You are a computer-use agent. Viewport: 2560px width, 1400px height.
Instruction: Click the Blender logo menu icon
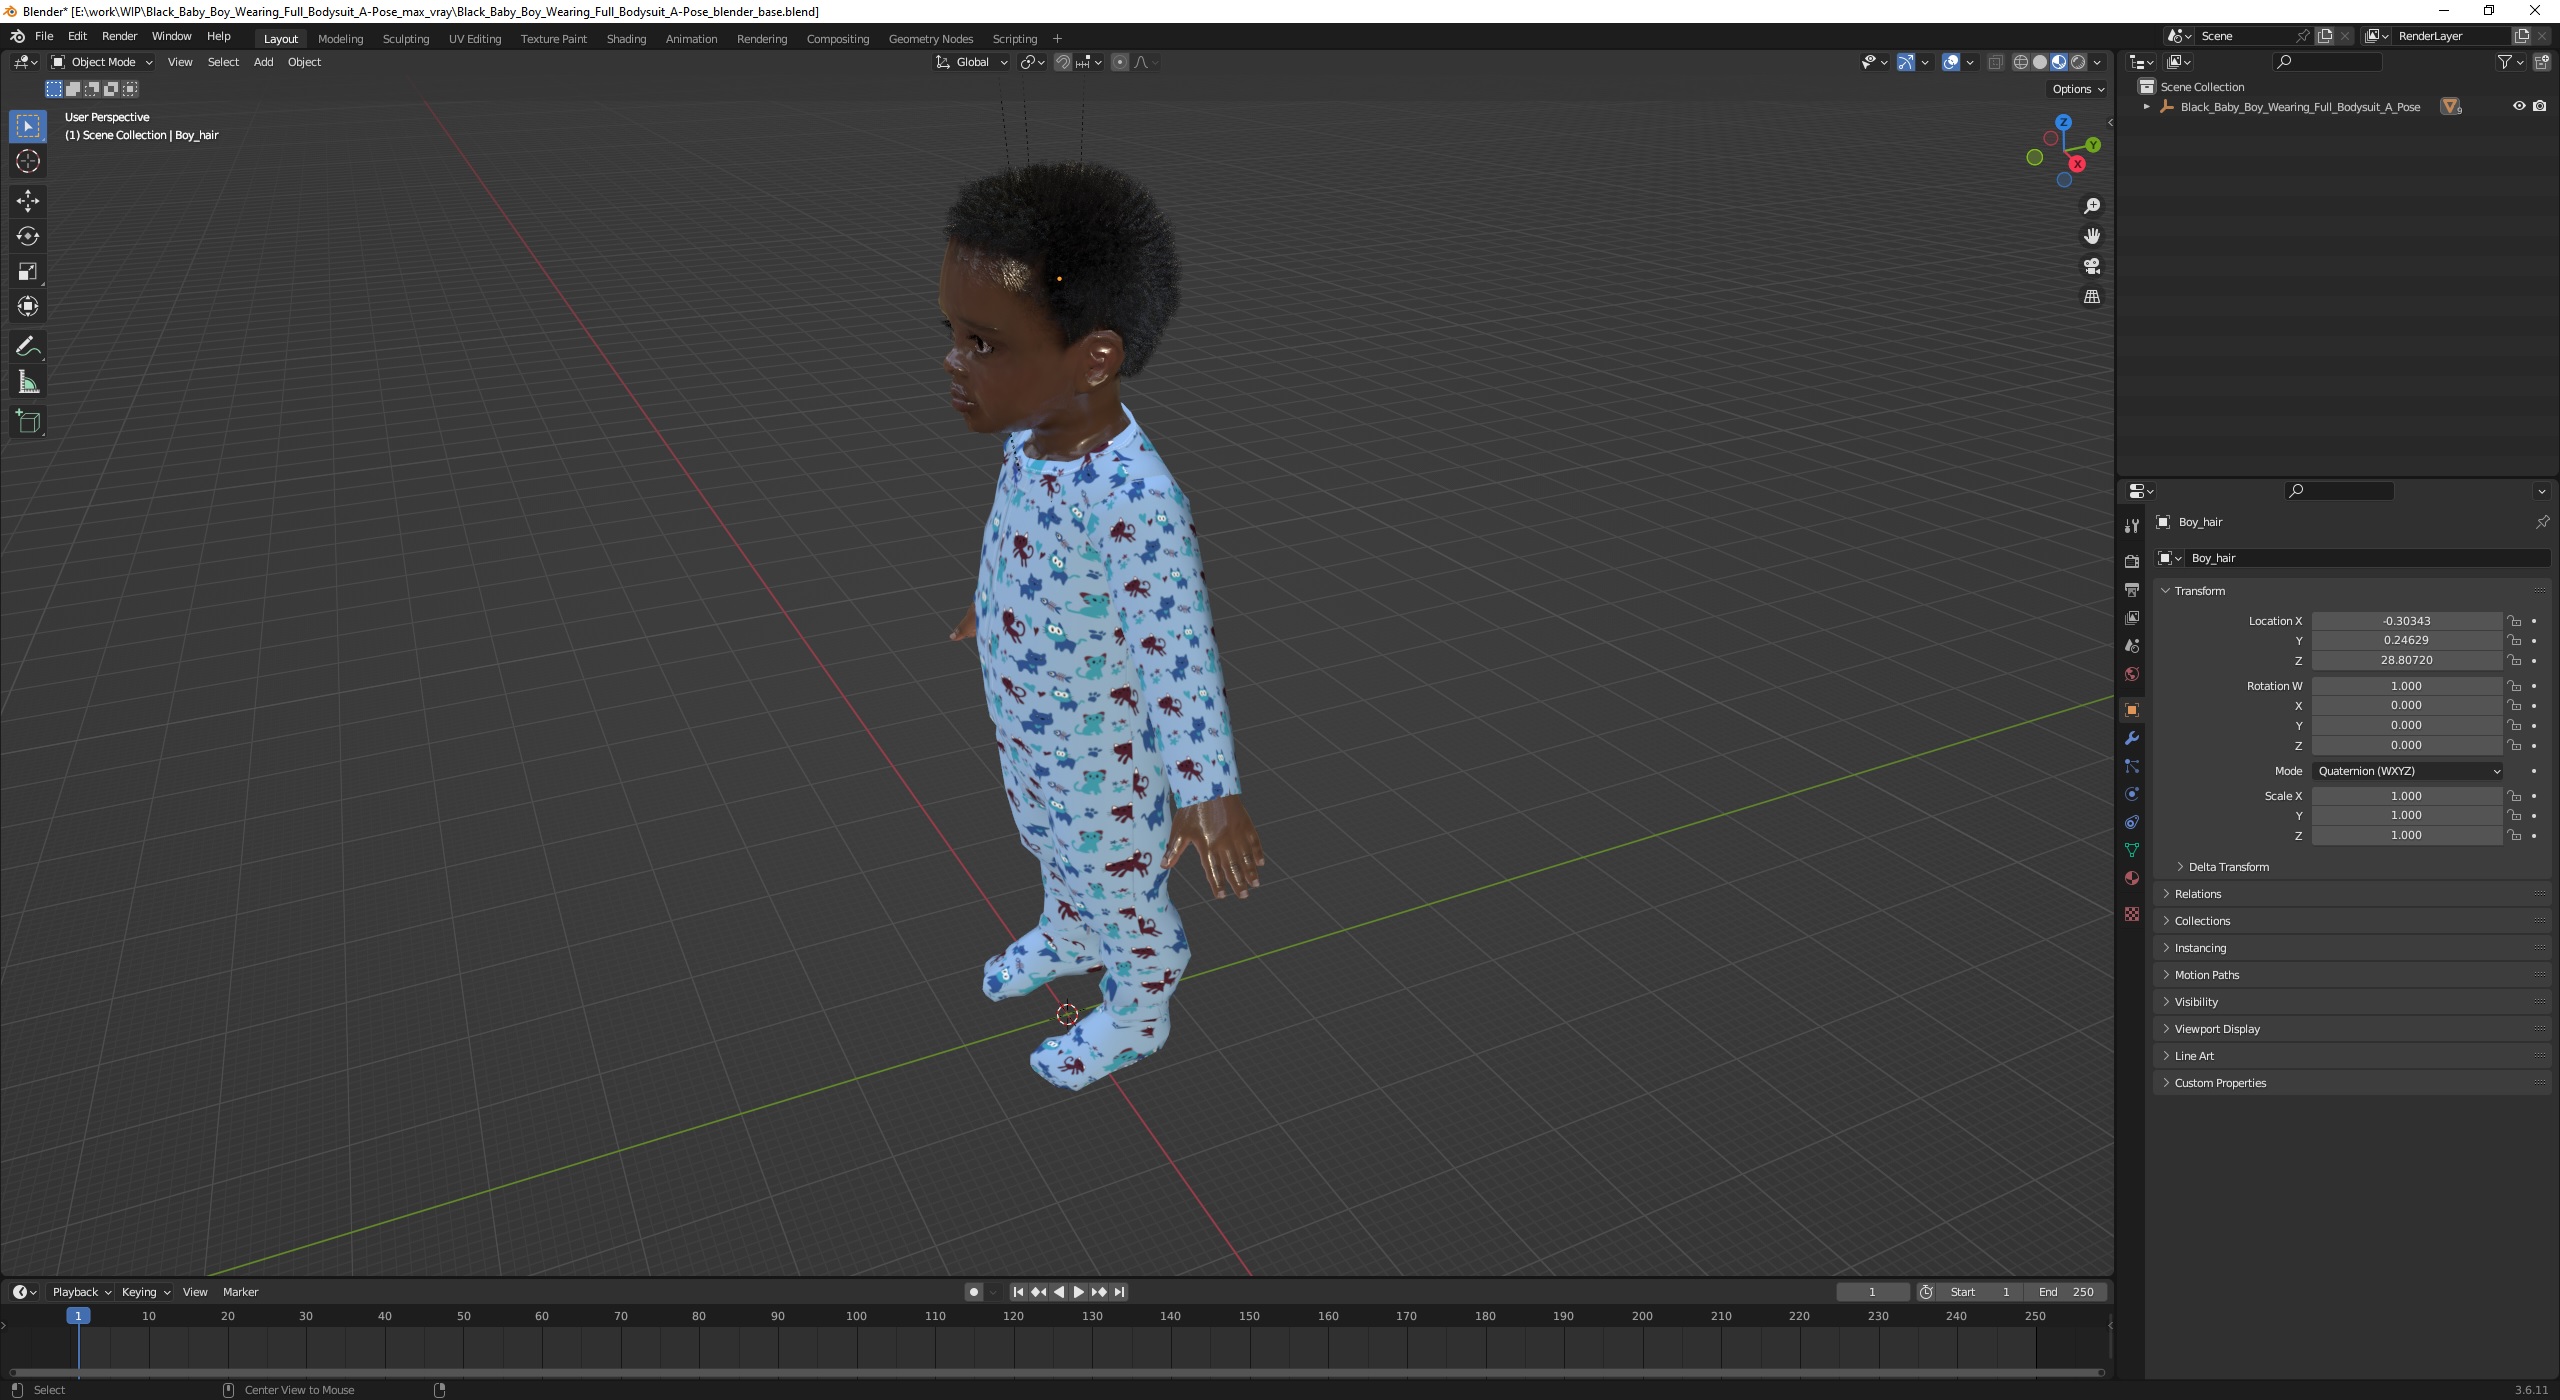[17, 36]
